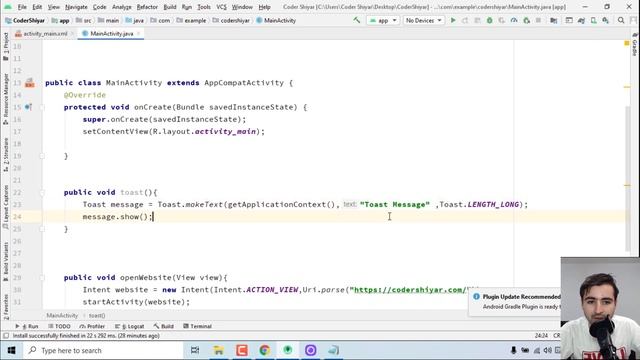Open File Explorer from the taskbar
The width and height of the screenshot is (640, 360).
[x=218, y=350]
